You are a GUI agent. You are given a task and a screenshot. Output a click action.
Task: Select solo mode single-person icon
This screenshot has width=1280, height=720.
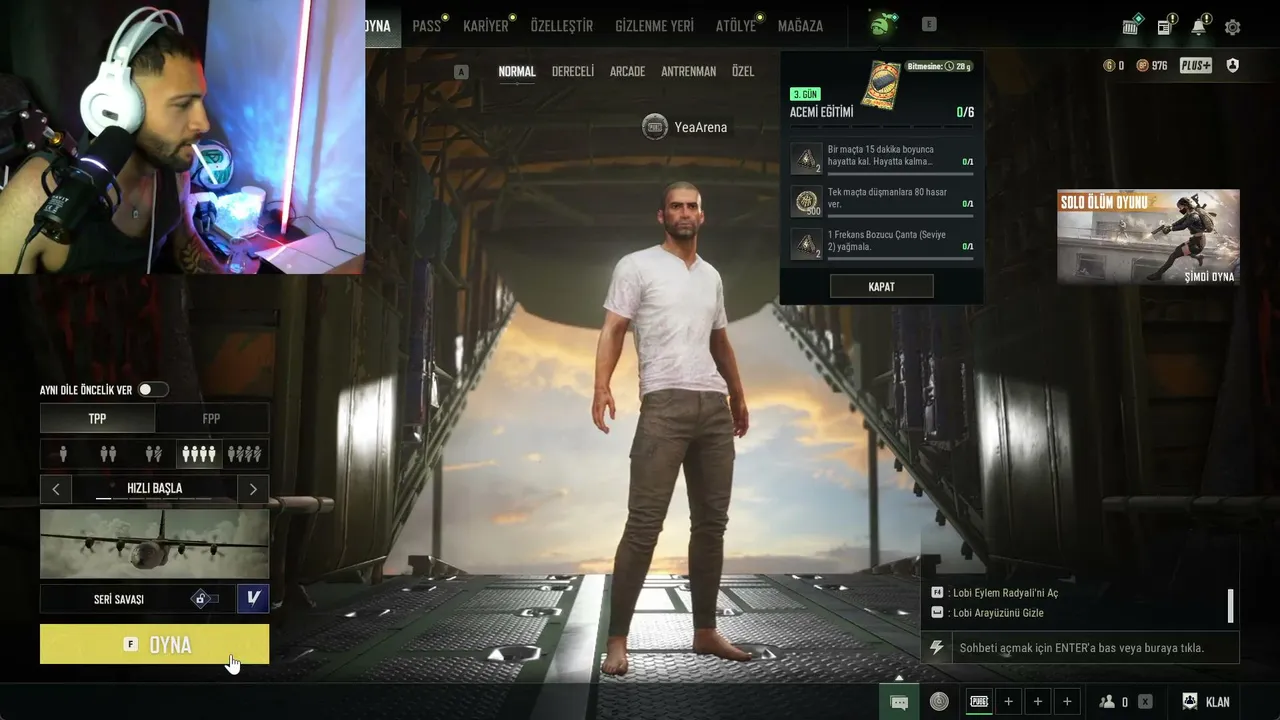click(x=63, y=454)
